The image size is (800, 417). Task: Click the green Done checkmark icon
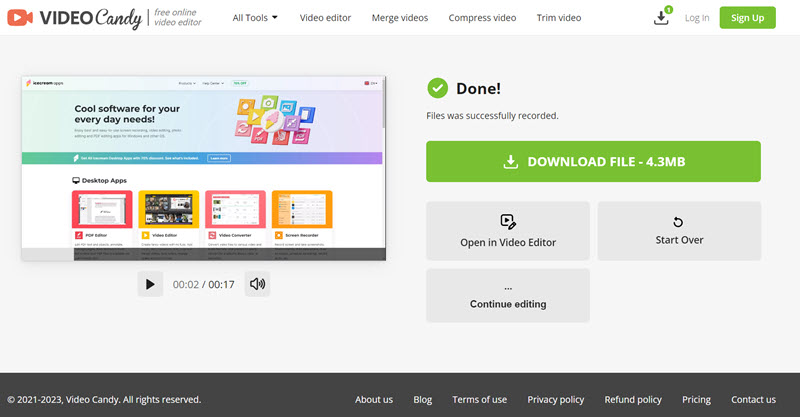tap(437, 88)
